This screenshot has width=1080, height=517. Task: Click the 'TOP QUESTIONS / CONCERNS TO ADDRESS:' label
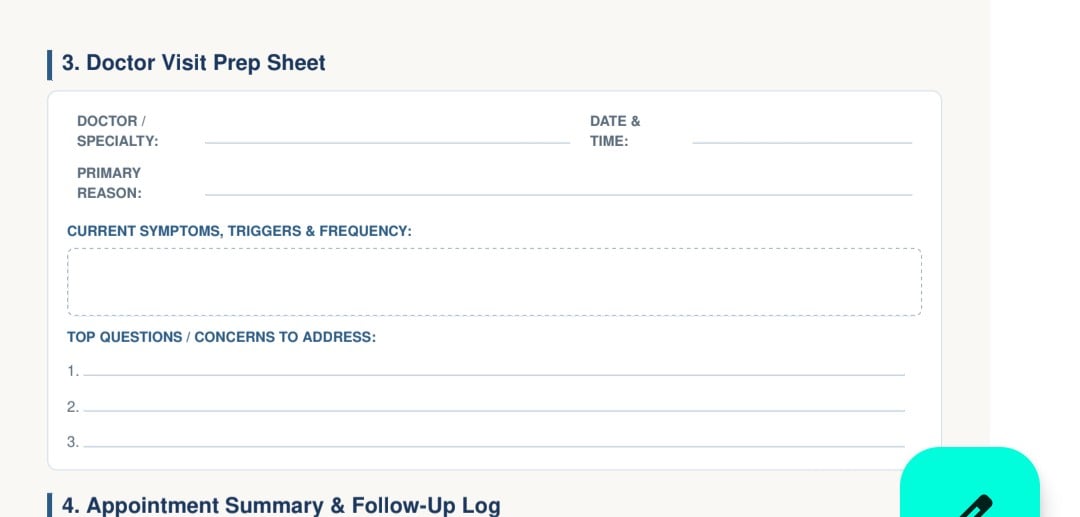221,337
